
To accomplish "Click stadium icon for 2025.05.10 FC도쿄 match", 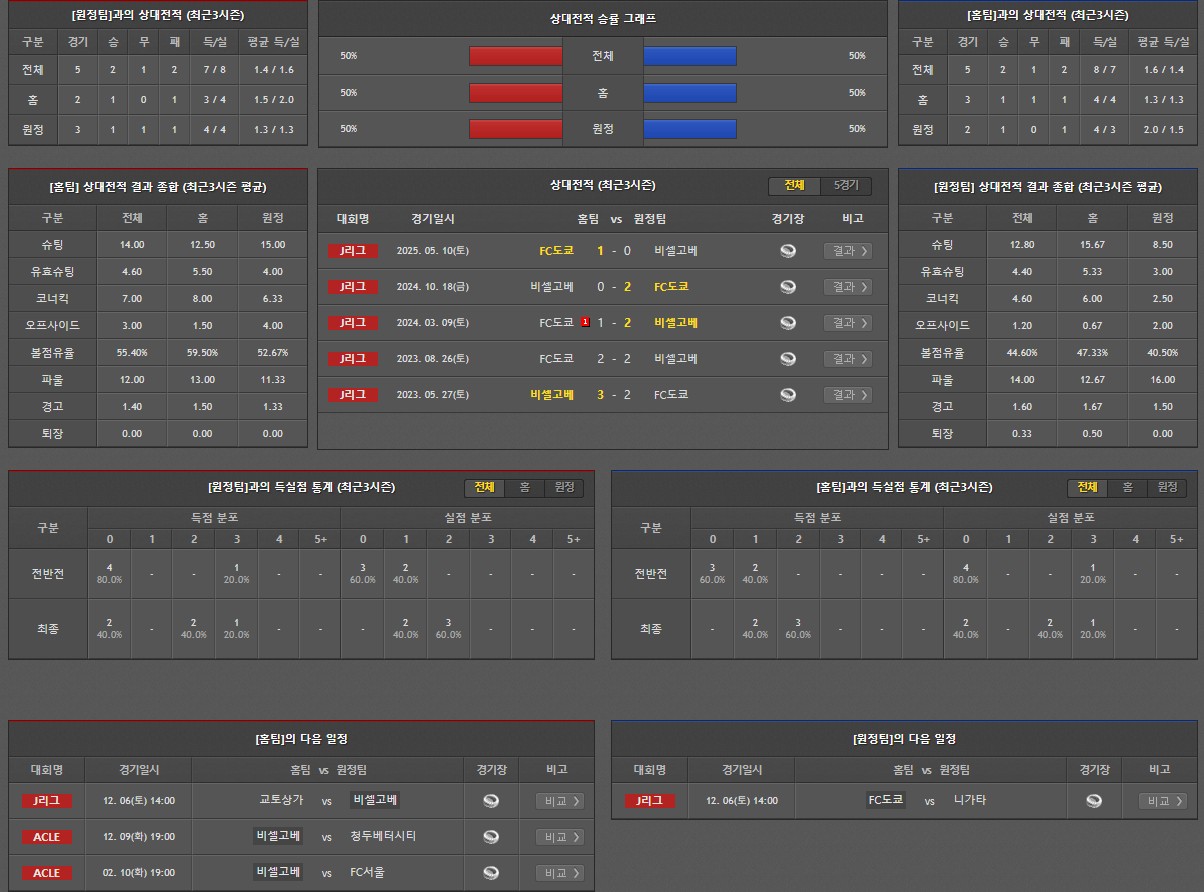I will [788, 251].
